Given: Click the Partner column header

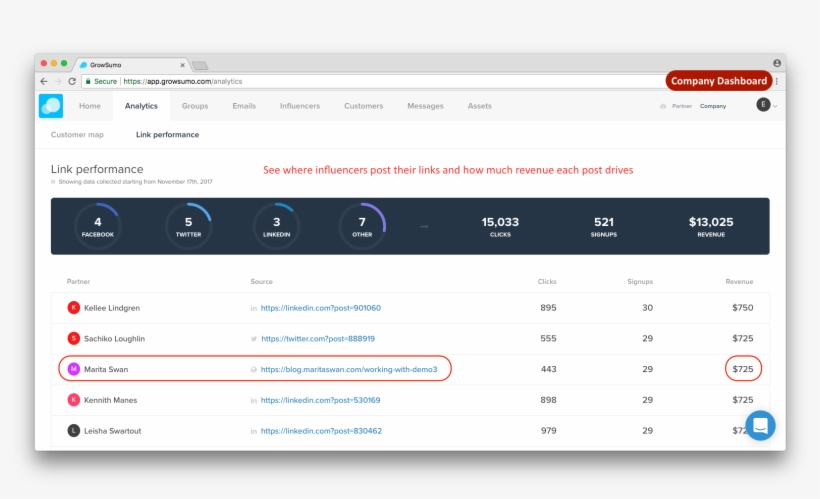Looking at the screenshot, I should [78, 281].
